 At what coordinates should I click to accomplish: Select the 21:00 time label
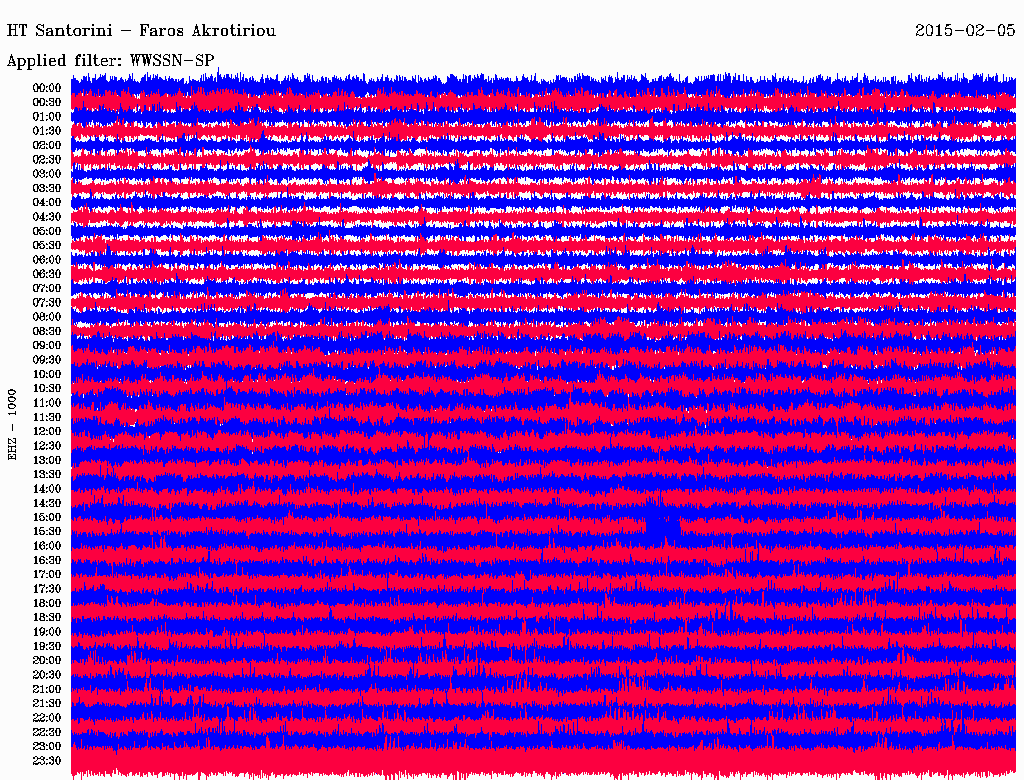pyautogui.click(x=46, y=689)
